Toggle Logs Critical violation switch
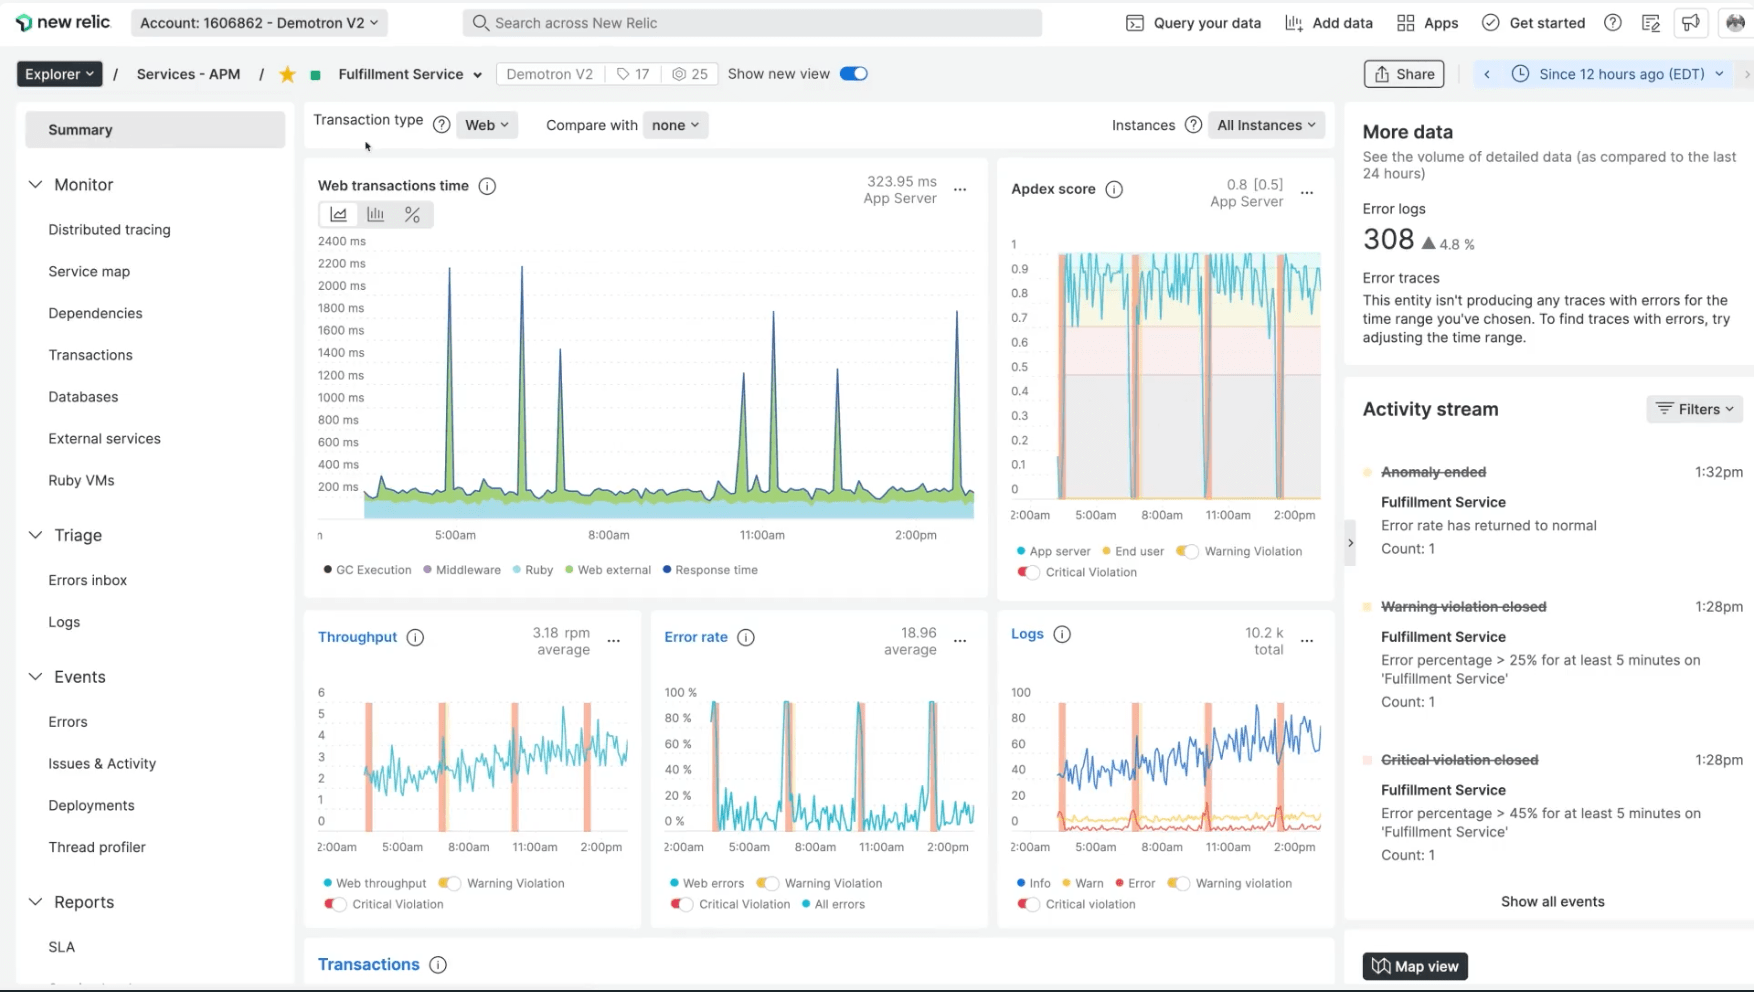 point(1028,904)
